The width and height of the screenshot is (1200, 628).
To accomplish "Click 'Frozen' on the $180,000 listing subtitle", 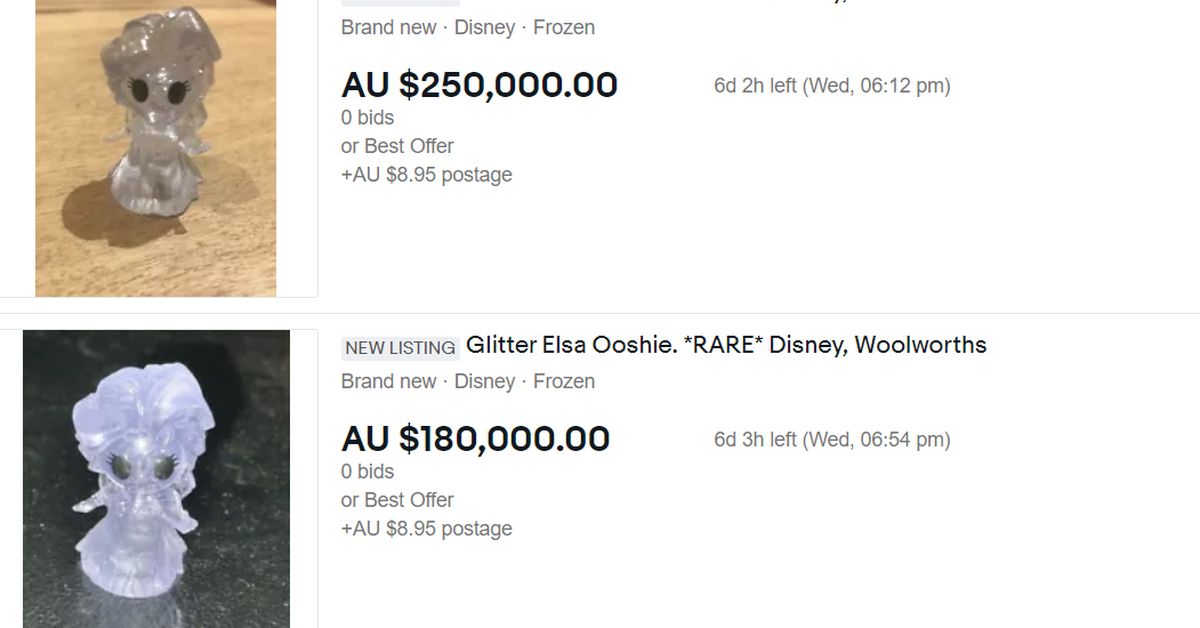I will pyautogui.click(x=564, y=382).
